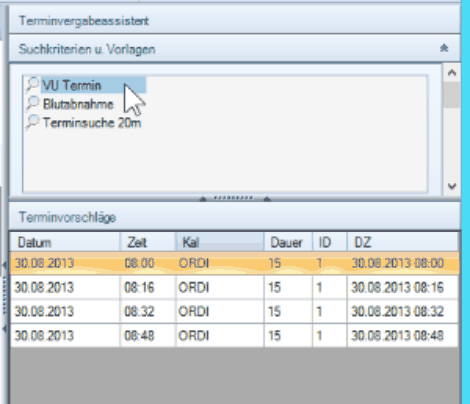Image resolution: width=470 pixels, height=404 pixels.
Task: Click the DZ column header
Action: pyautogui.click(x=403, y=242)
